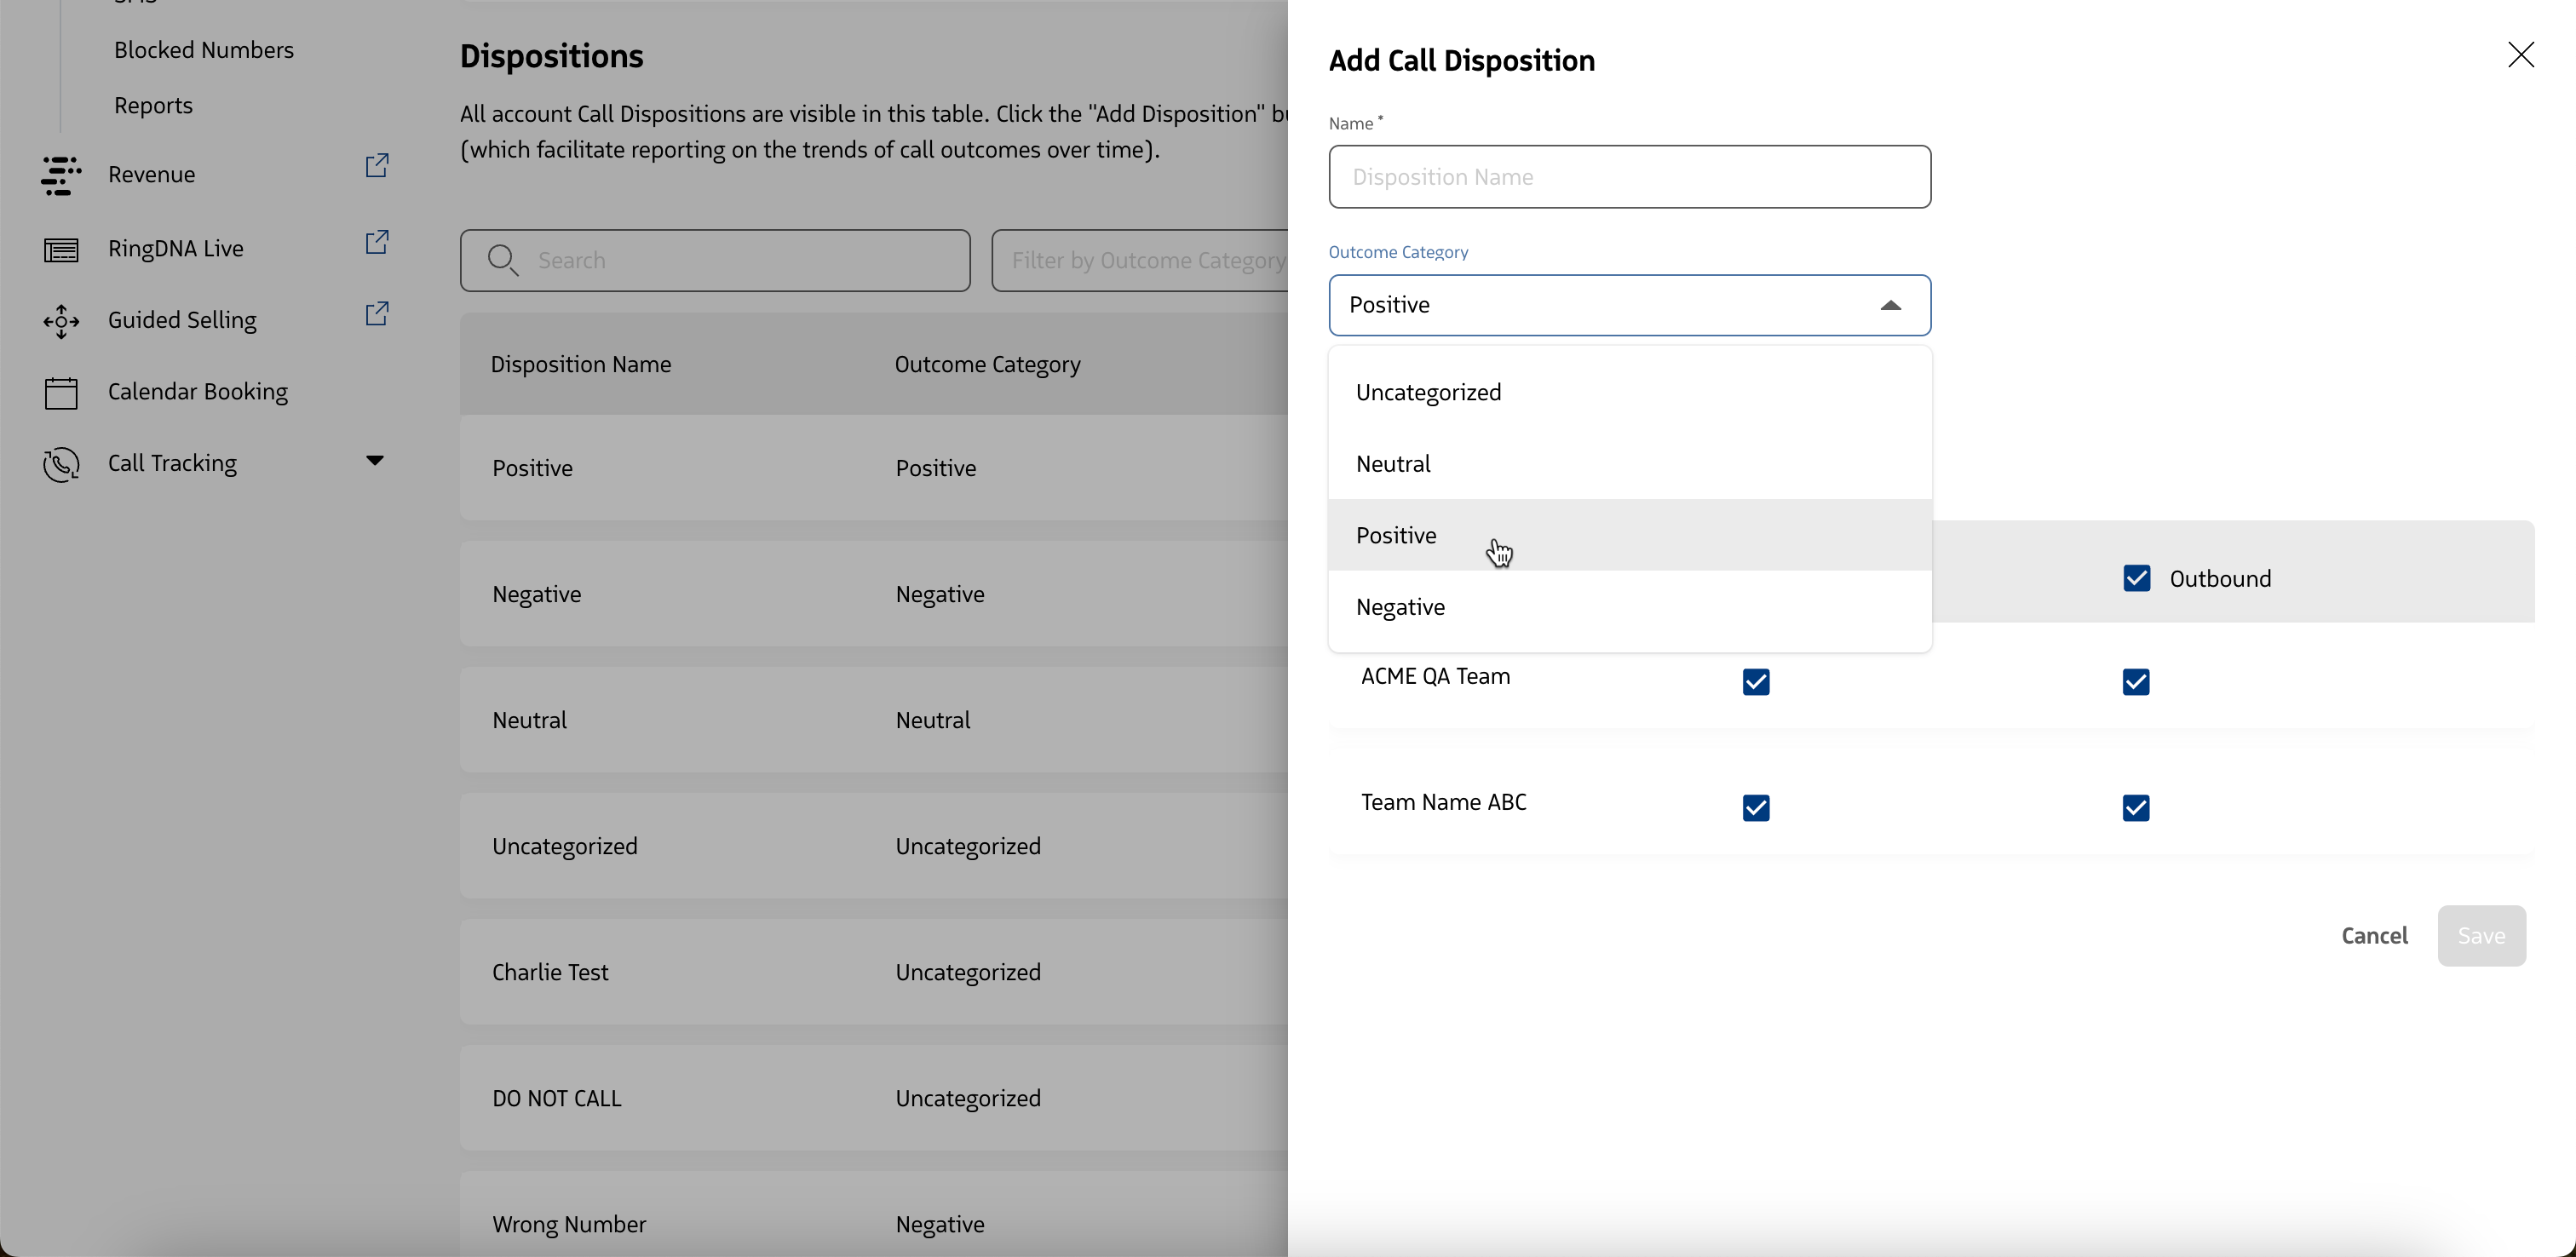Click into the Disposition Name field
2576x1257 pixels.
[1629, 177]
